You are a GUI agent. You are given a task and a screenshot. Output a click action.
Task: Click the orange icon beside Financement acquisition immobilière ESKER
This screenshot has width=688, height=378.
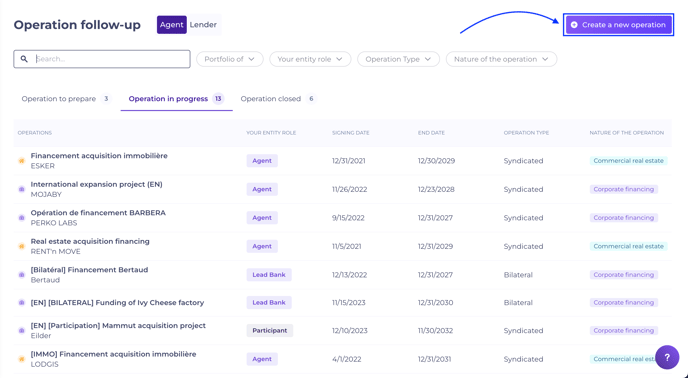tap(22, 161)
